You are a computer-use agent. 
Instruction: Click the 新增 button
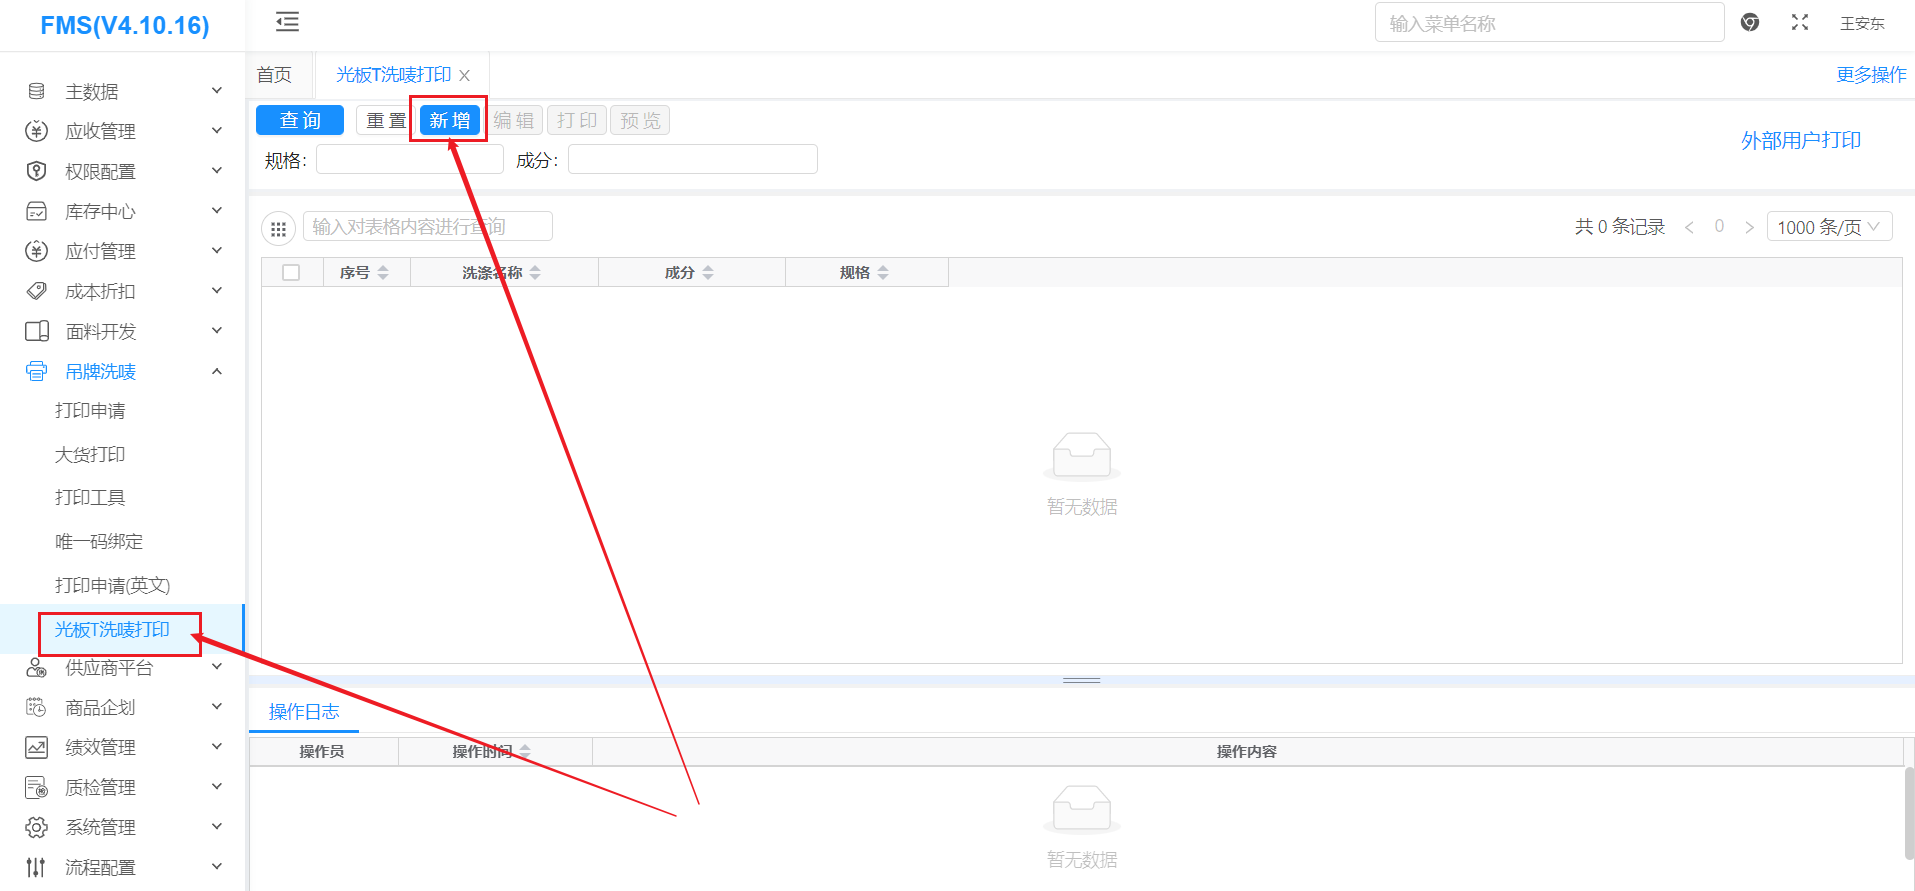tap(450, 121)
